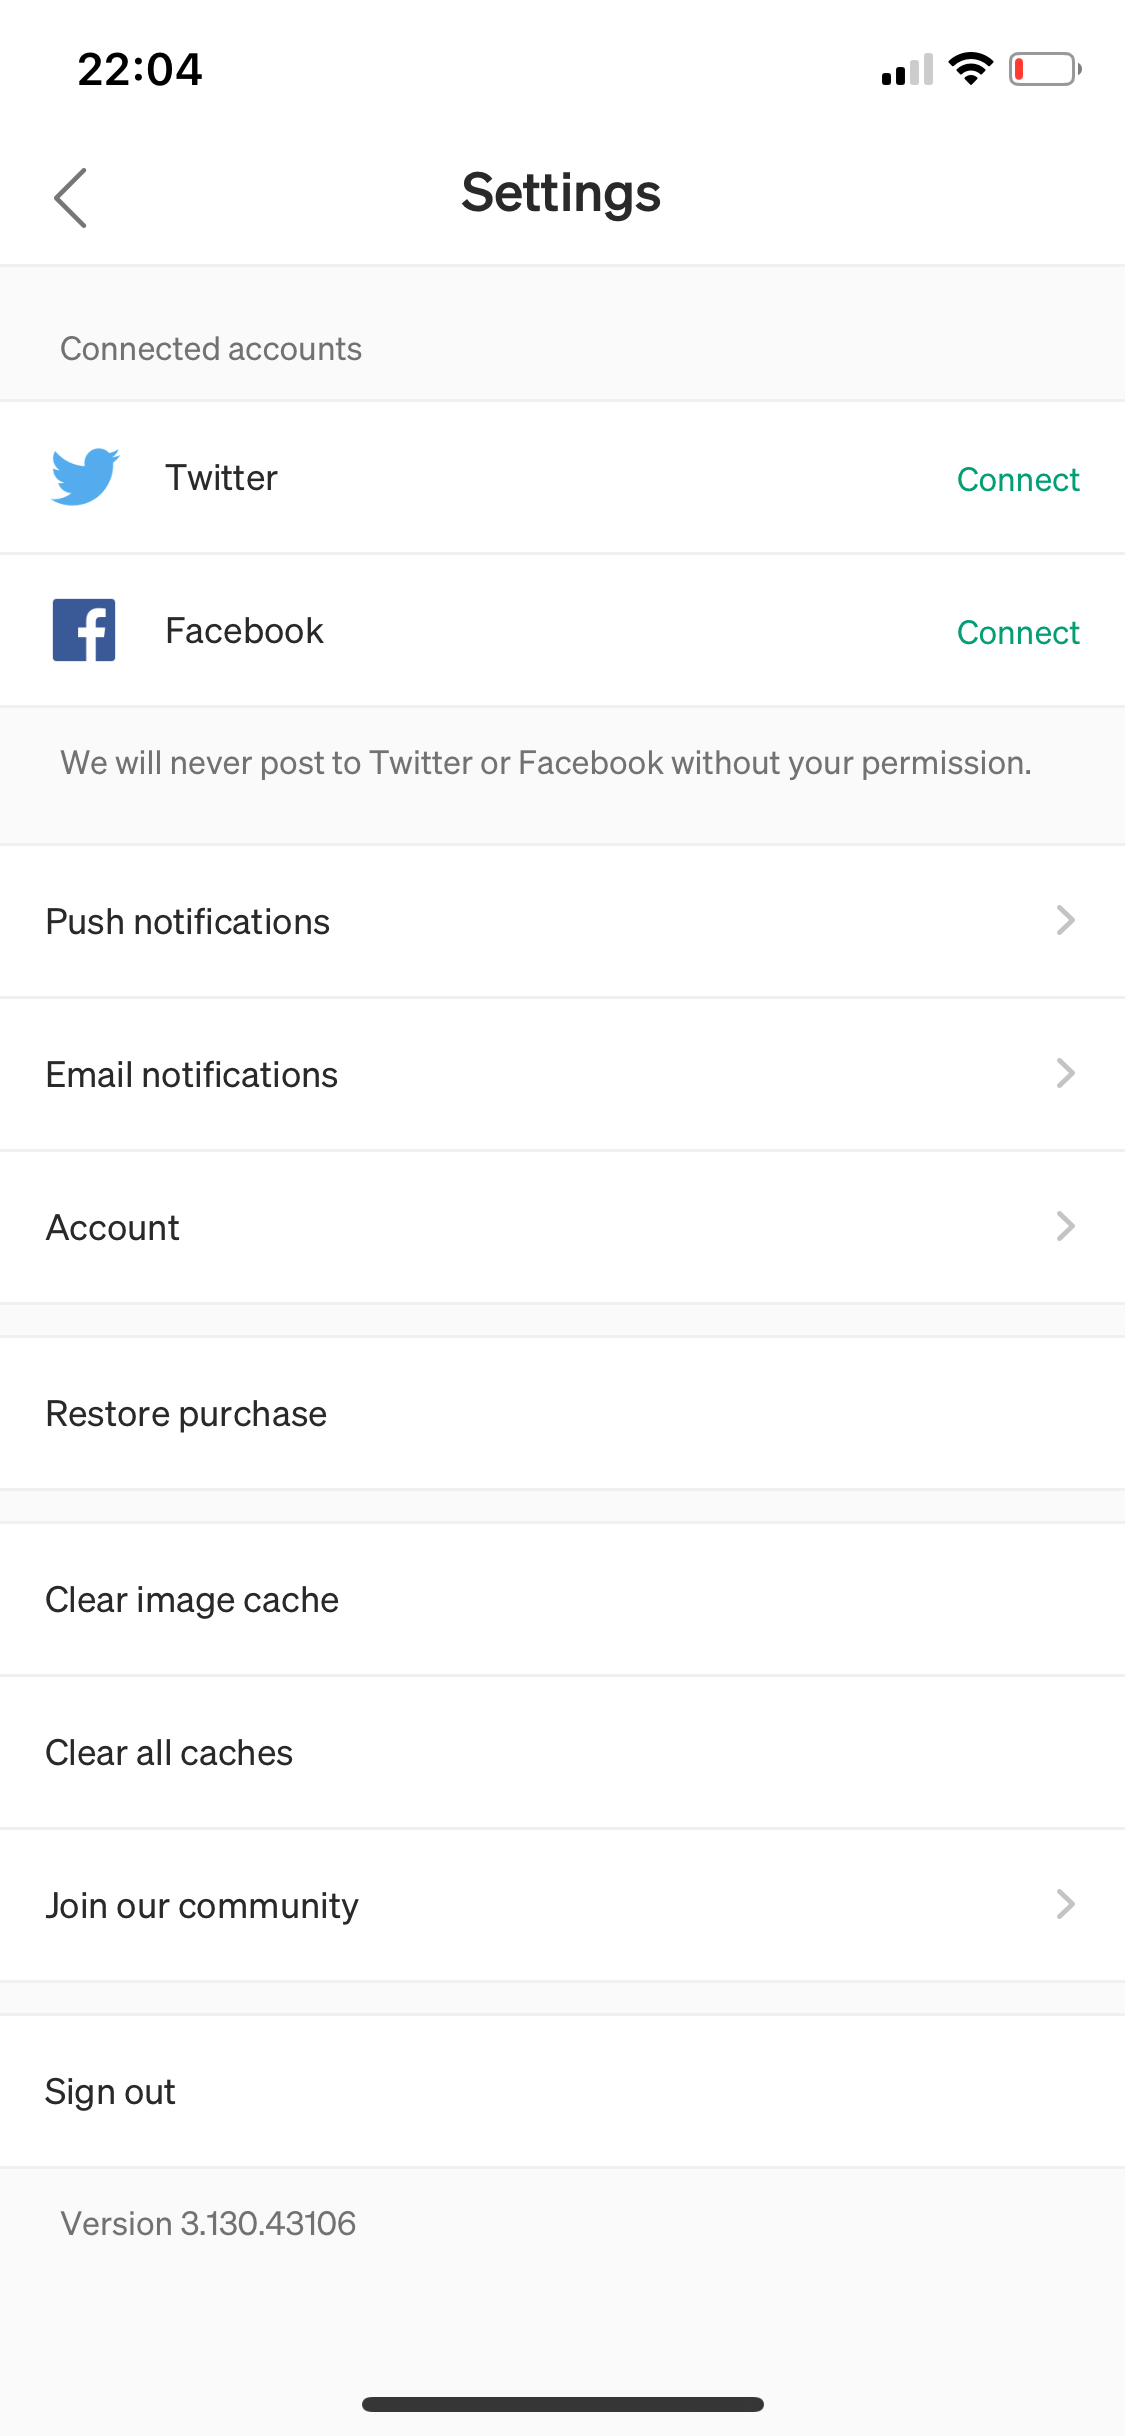Screen dimensions: 1125x2436
Task: Select Restore purchase
Action: (186, 1414)
